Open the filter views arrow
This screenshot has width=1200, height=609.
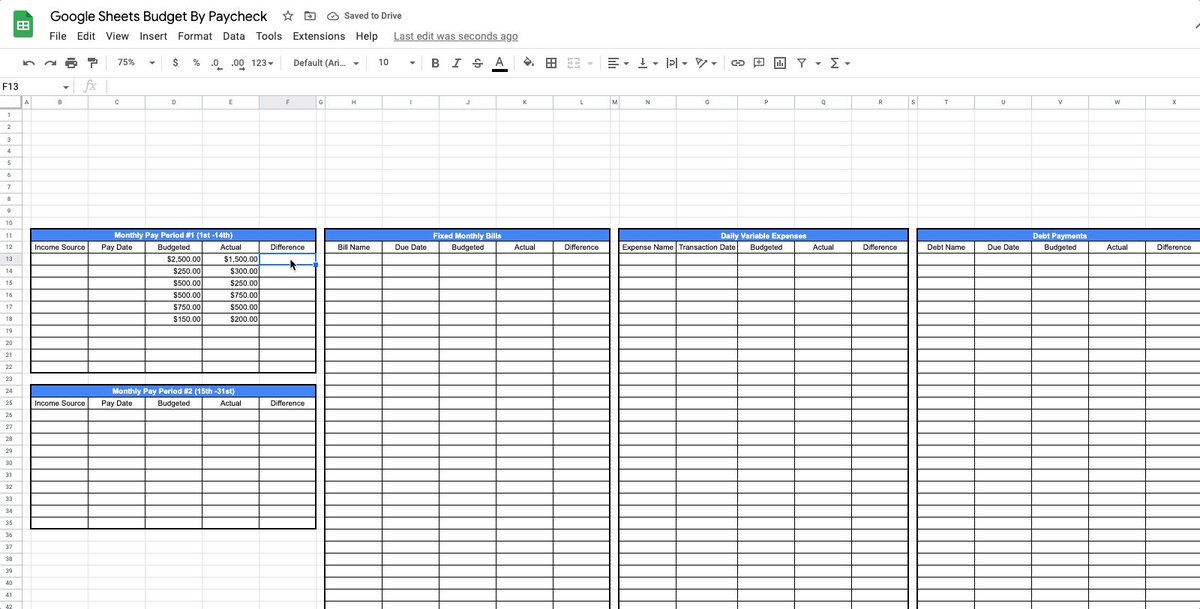(x=818, y=63)
